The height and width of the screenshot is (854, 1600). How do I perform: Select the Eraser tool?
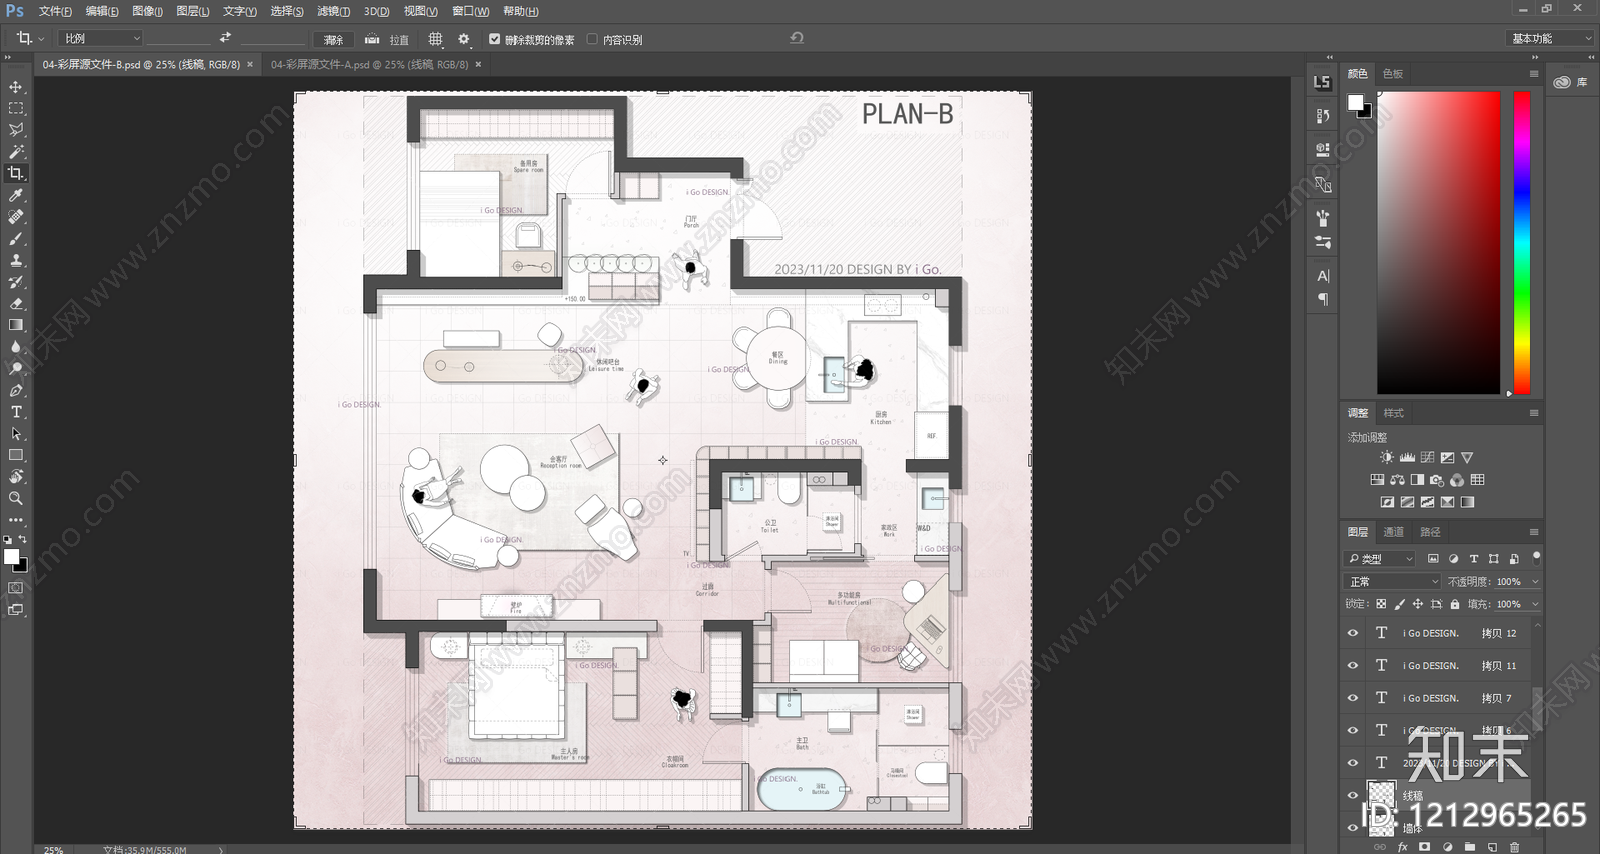[16, 303]
